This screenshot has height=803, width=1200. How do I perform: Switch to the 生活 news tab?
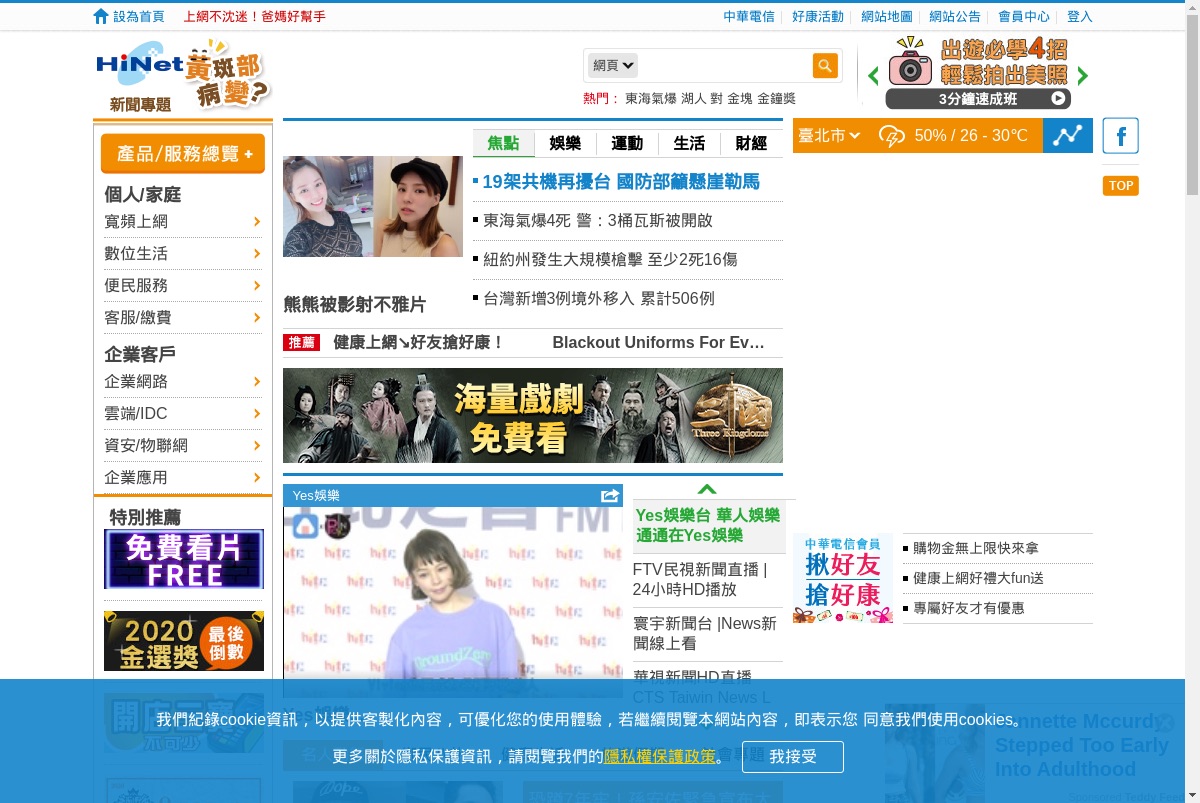(689, 143)
